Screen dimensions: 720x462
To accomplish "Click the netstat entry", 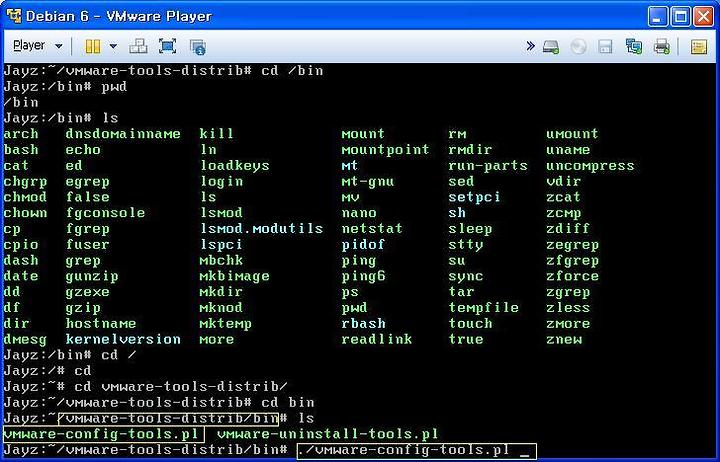I will [x=372, y=229].
